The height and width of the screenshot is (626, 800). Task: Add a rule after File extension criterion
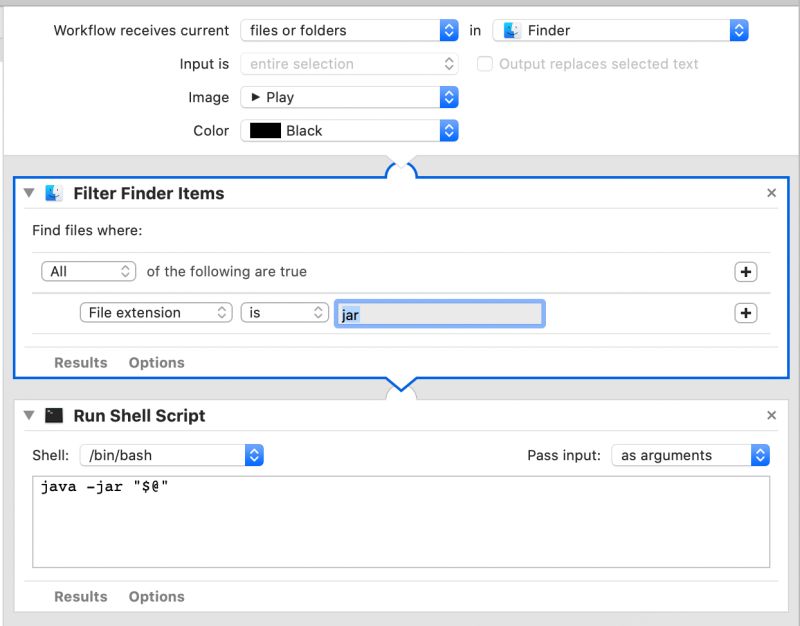[x=746, y=313]
